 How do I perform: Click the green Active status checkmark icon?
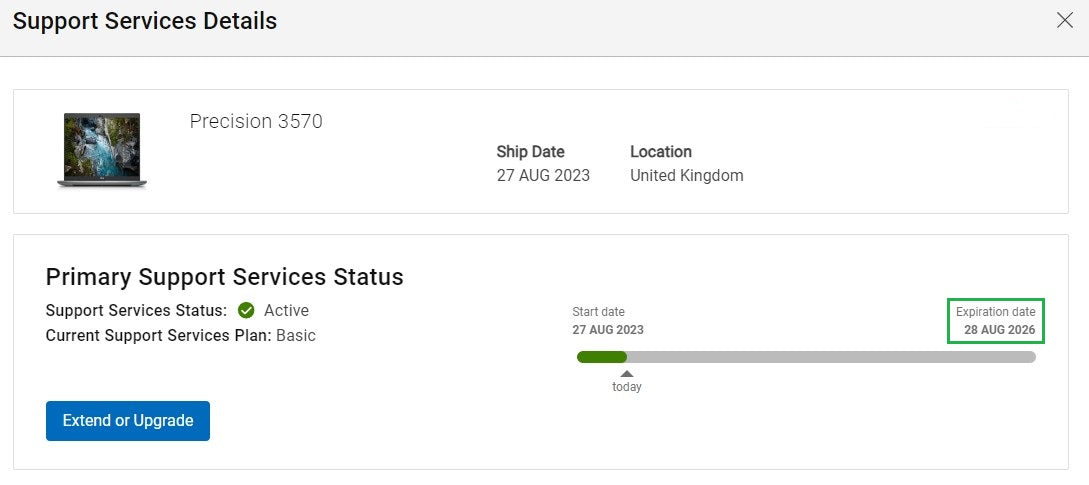[x=246, y=311]
